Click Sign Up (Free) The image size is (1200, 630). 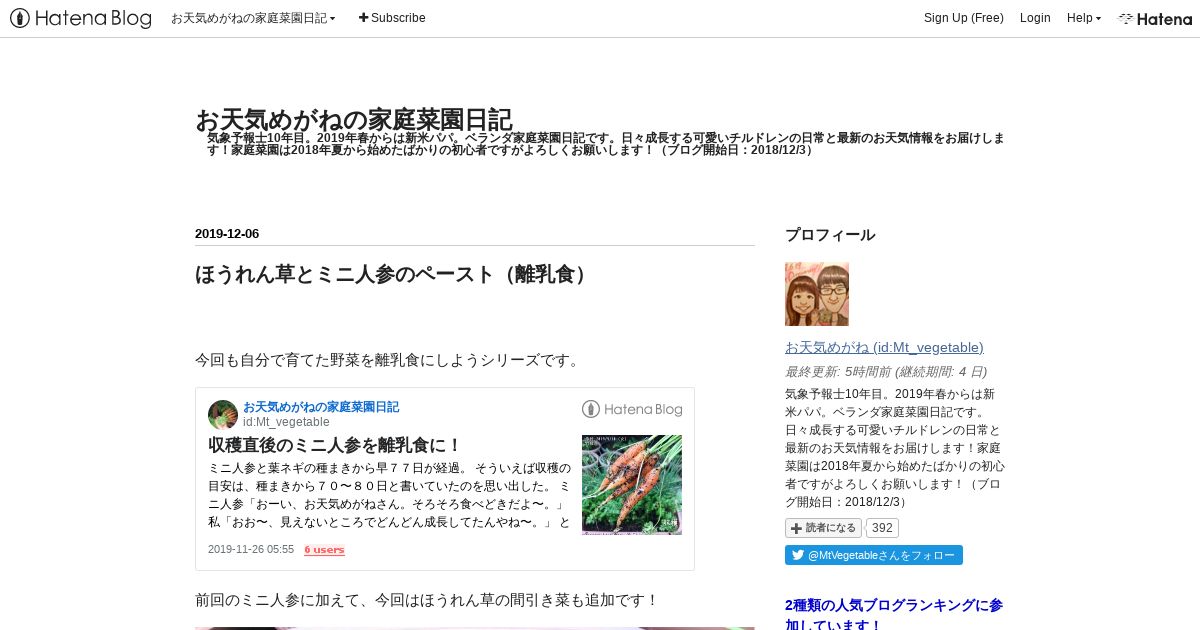[964, 18]
